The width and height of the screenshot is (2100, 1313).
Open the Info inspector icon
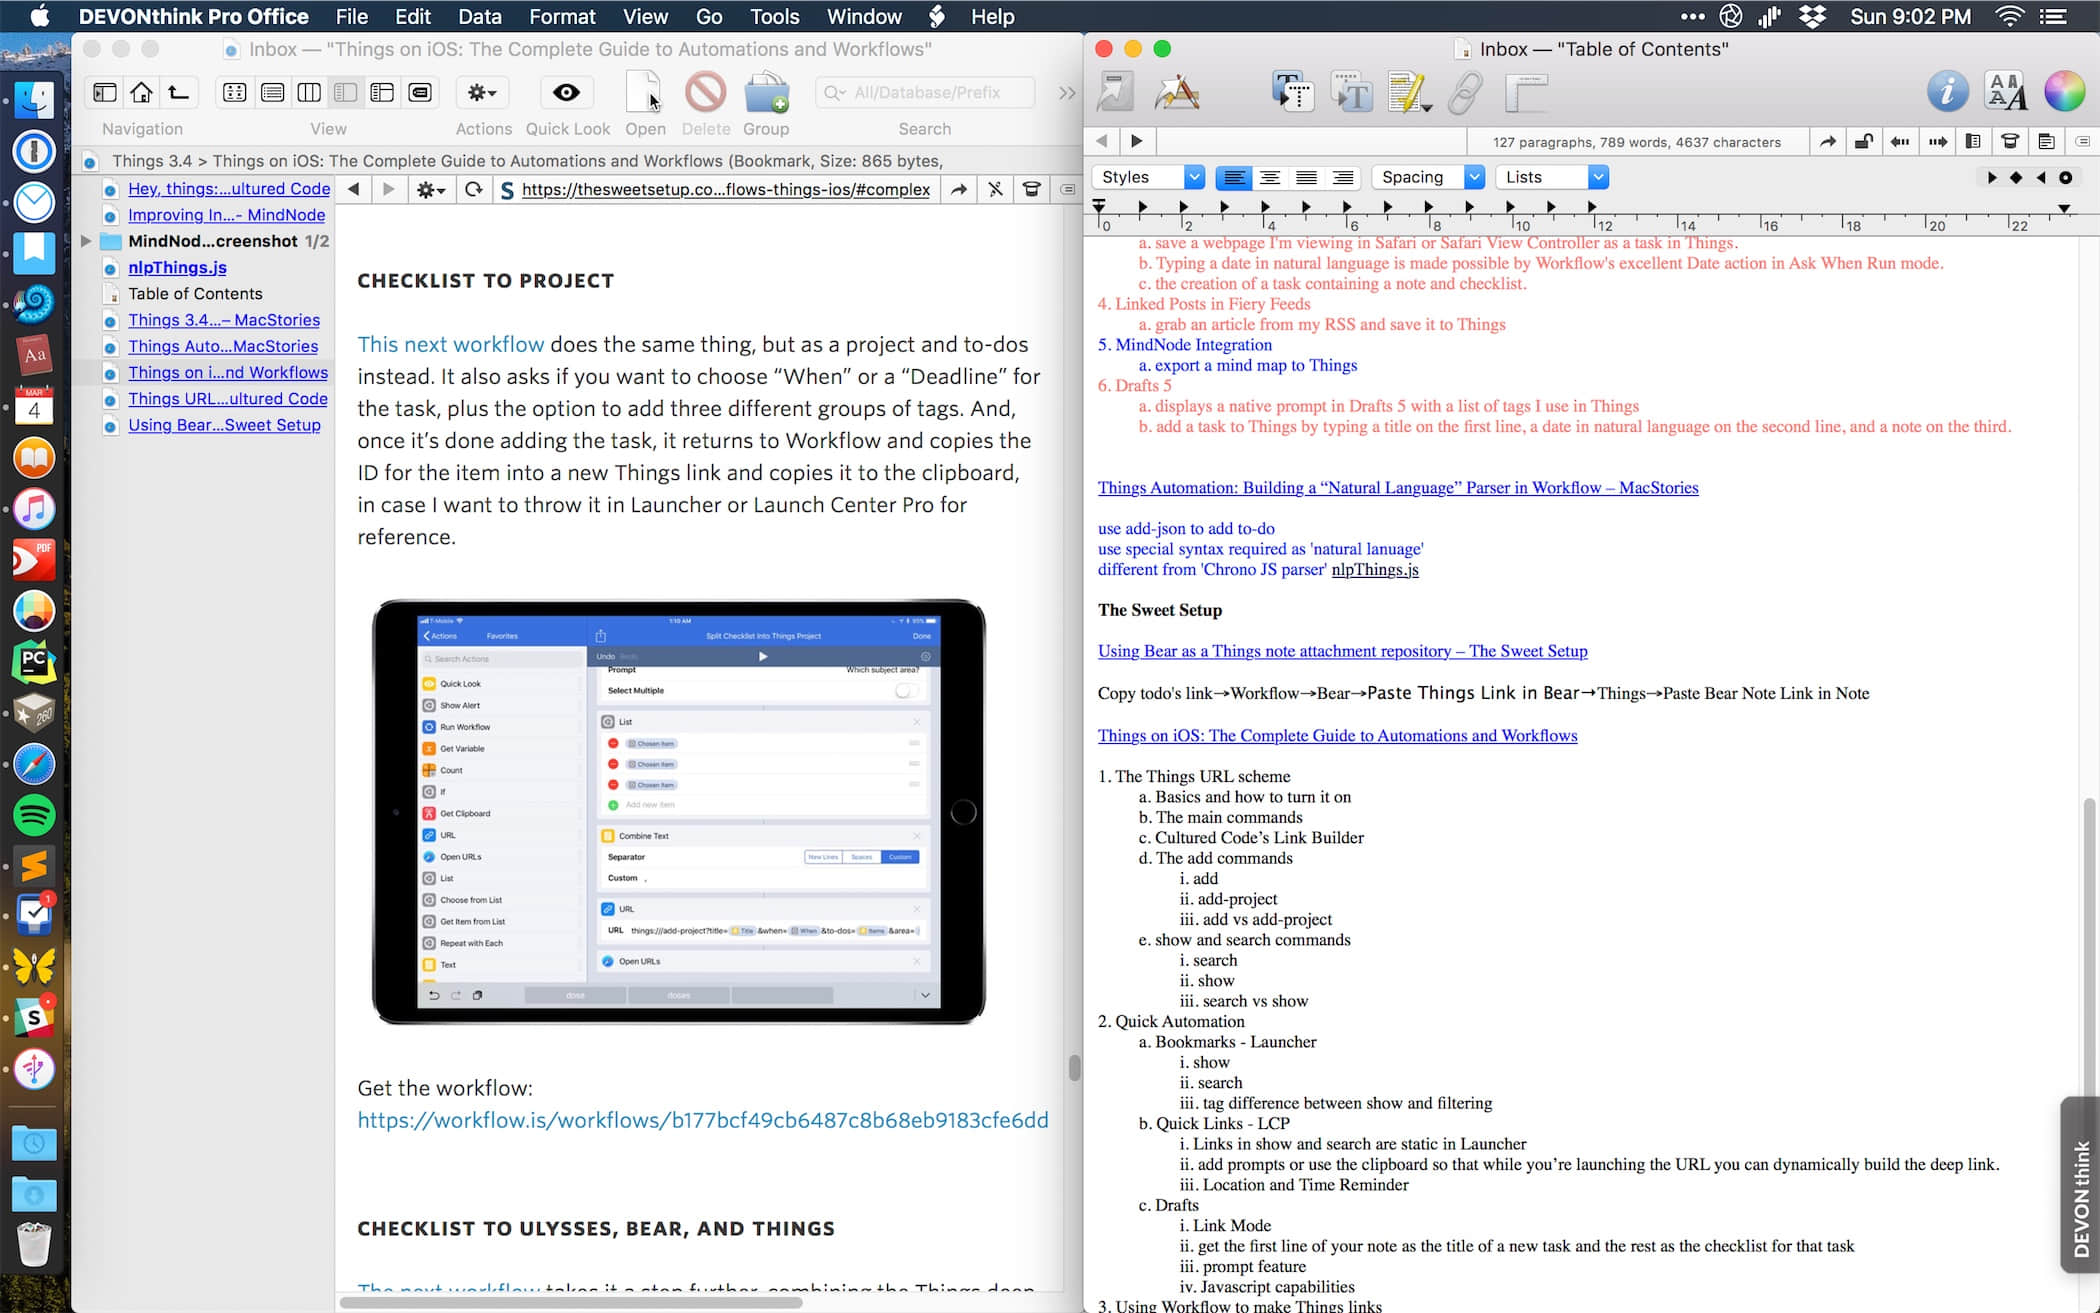click(1946, 92)
